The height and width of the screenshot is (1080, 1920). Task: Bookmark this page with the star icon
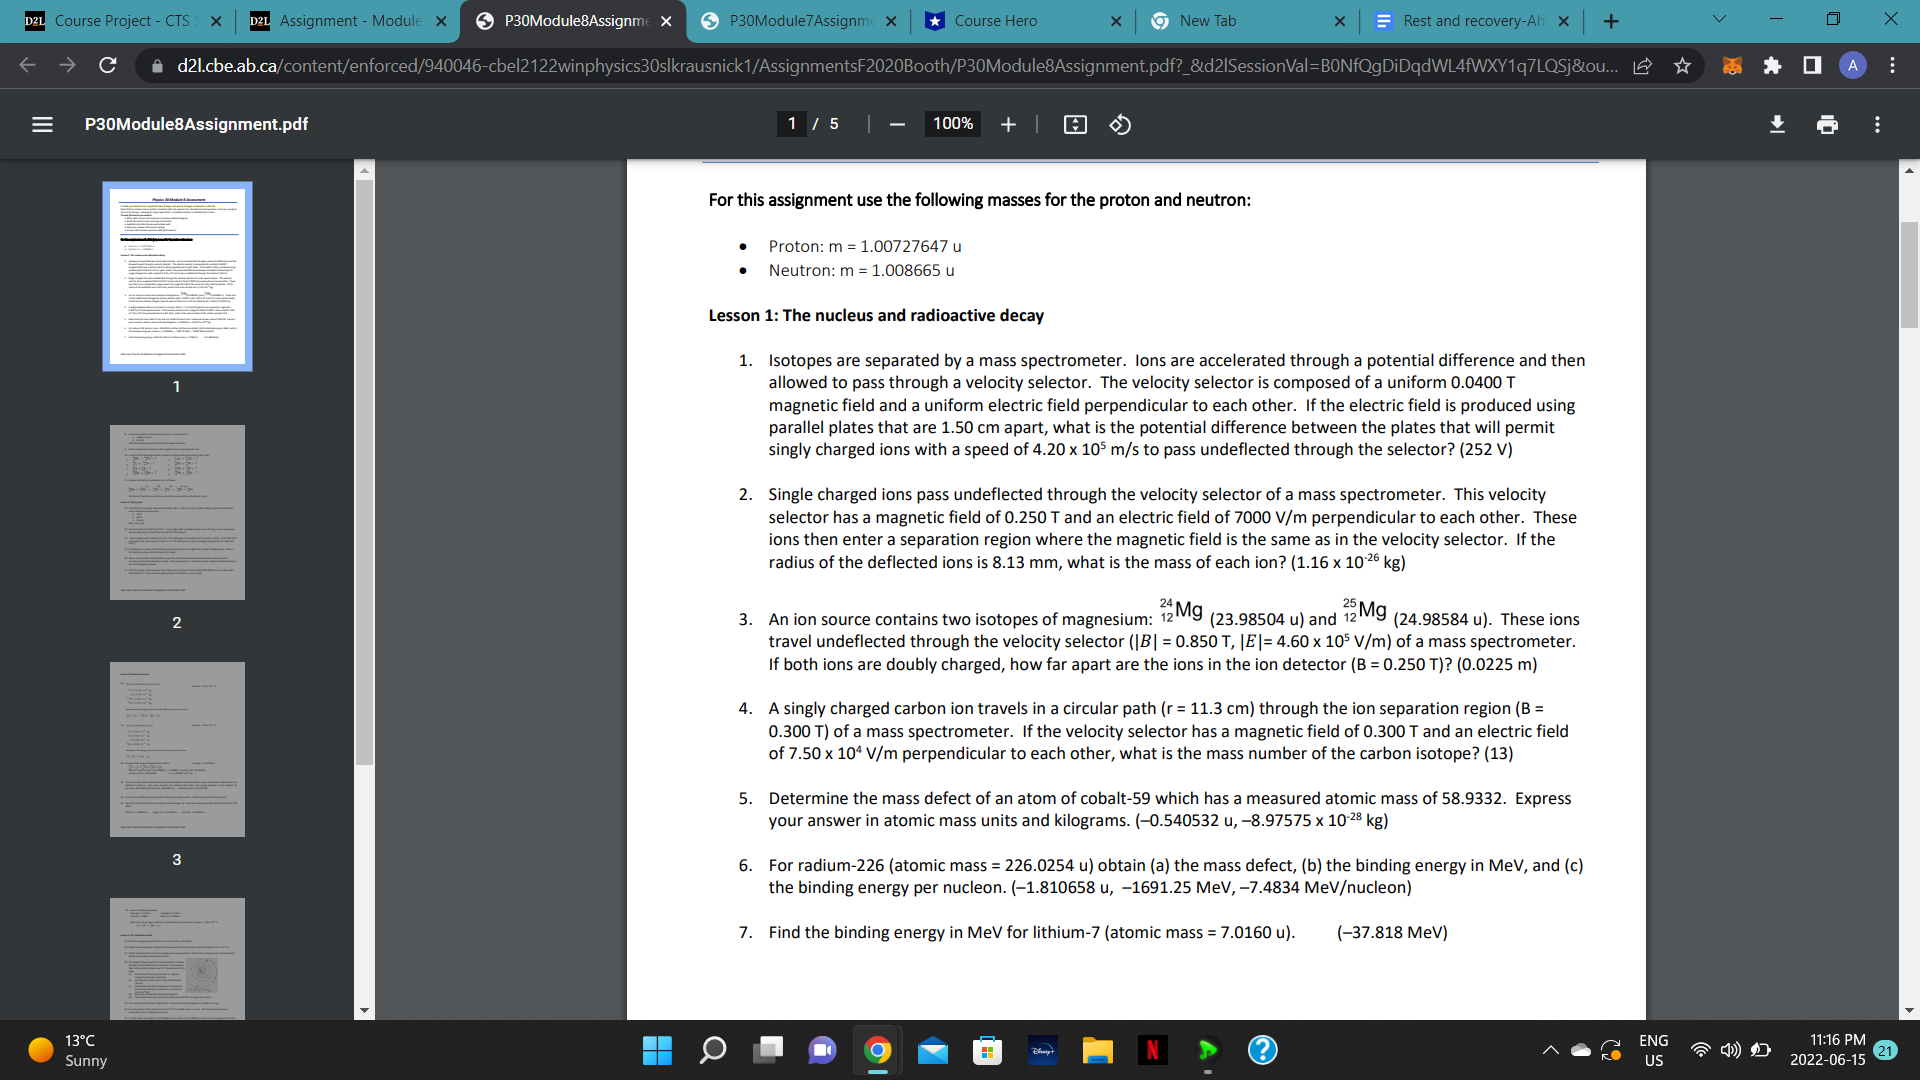click(x=1682, y=65)
